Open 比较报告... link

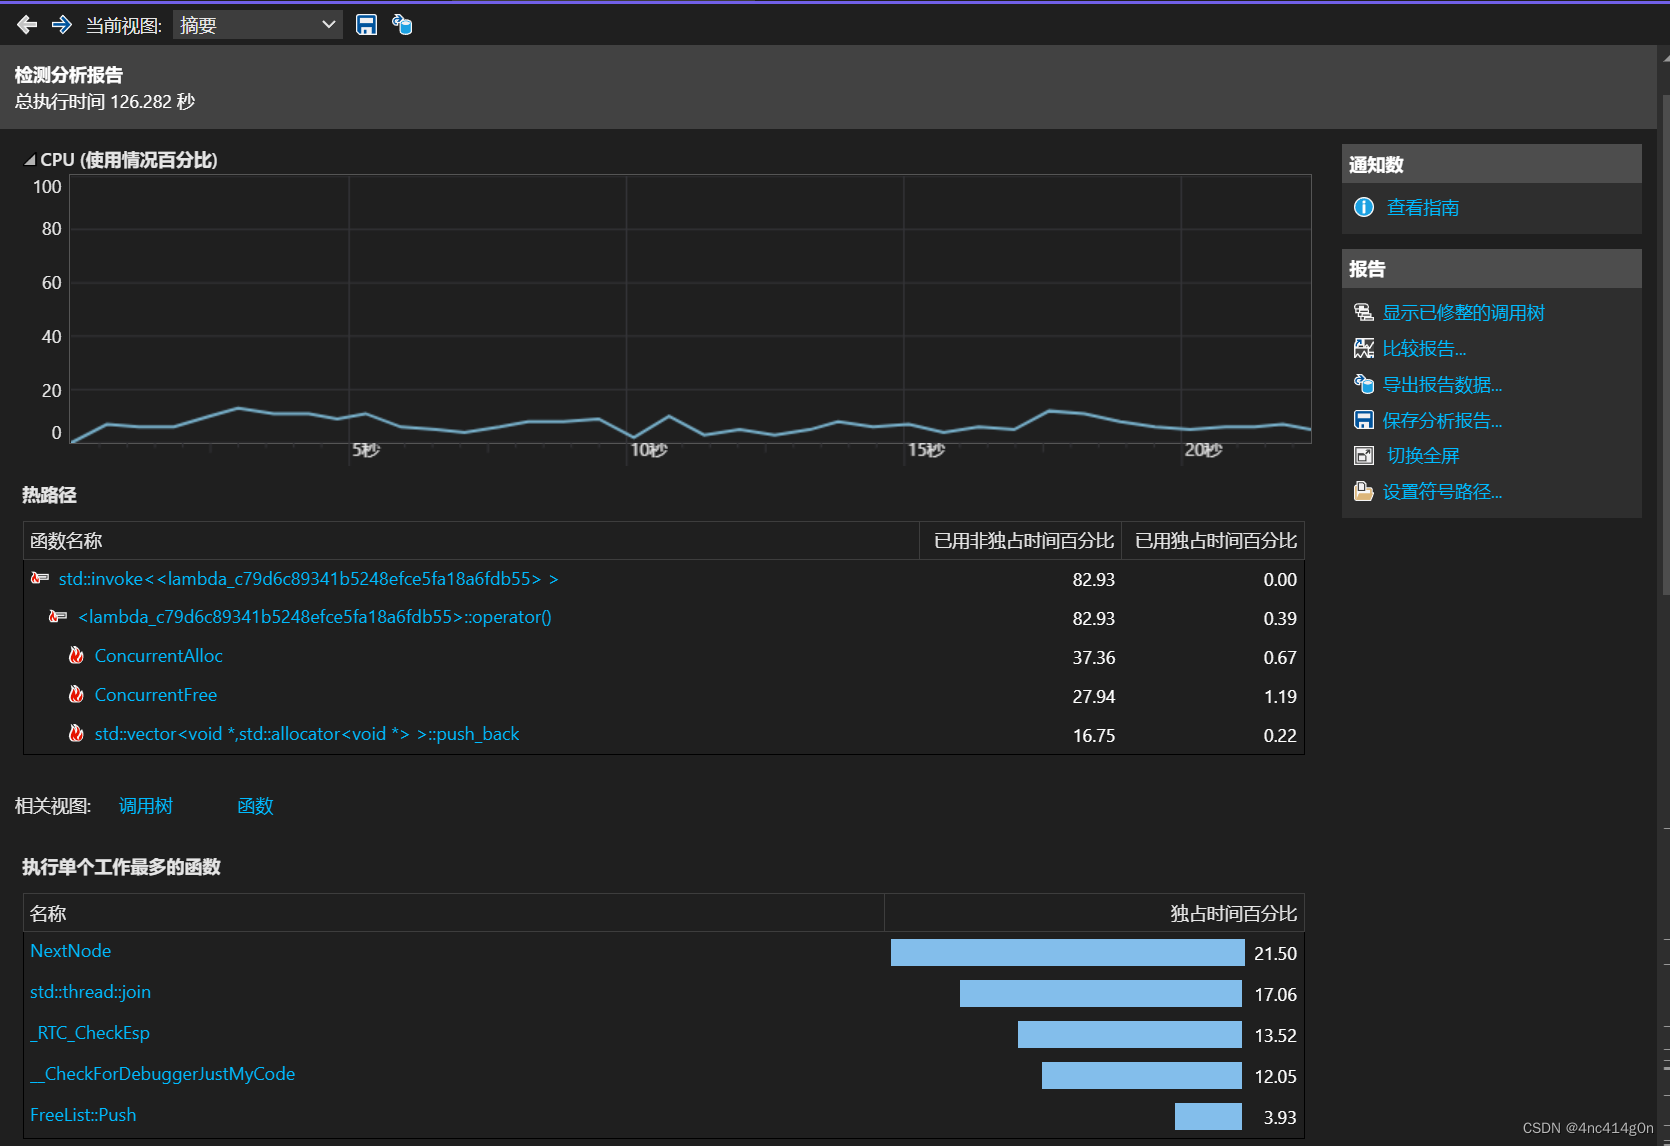(x=1424, y=349)
